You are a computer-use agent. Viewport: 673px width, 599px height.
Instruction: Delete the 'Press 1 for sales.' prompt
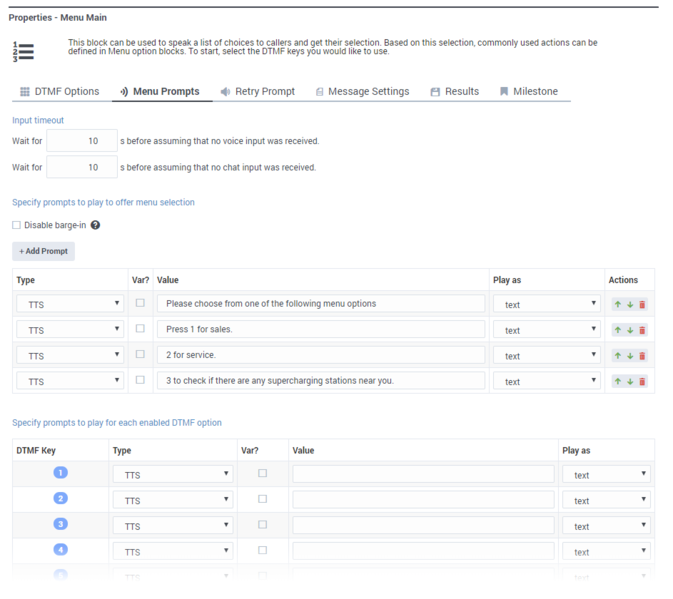[642, 330]
